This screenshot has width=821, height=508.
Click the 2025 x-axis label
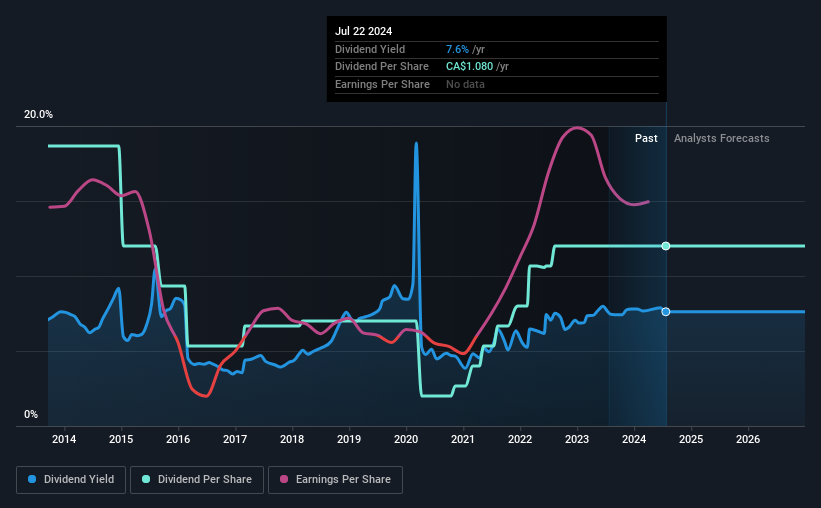691,439
